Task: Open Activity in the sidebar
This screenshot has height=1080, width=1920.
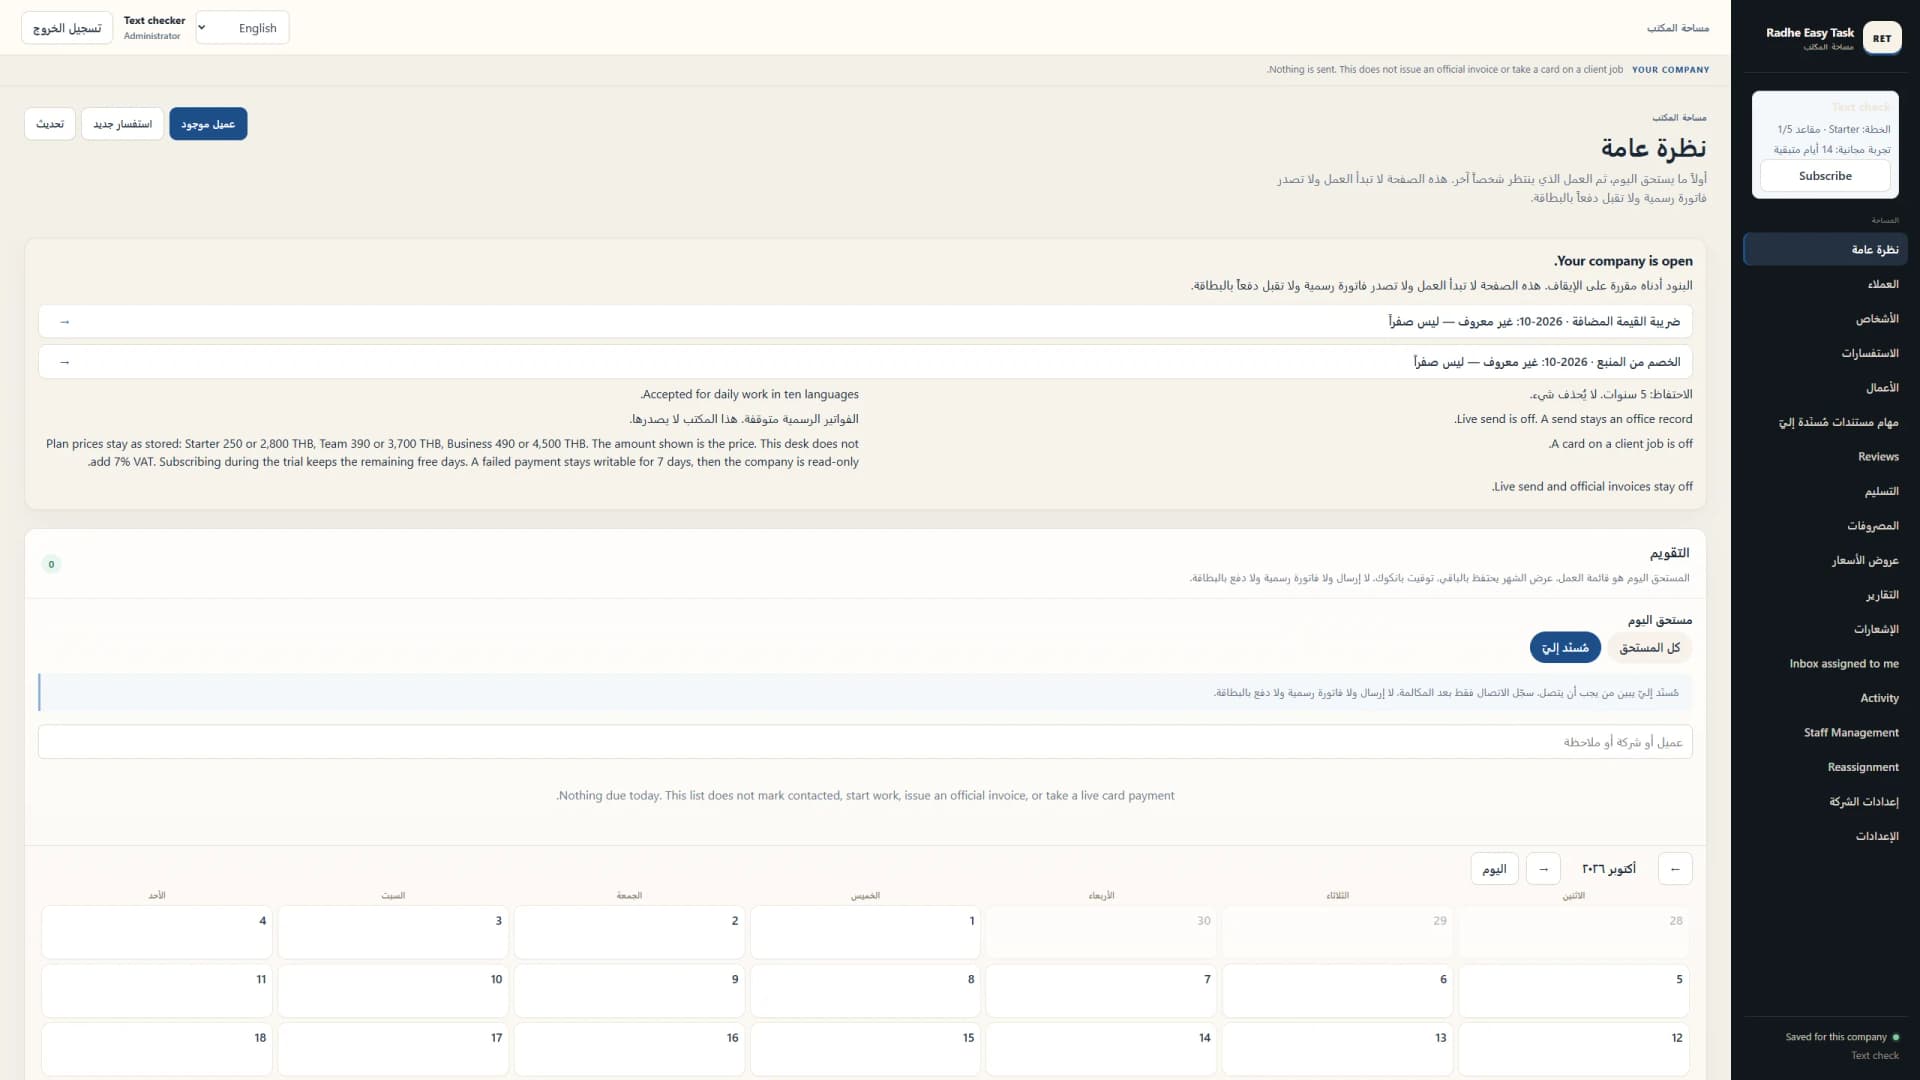Action: pyautogui.click(x=1825, y=698)
